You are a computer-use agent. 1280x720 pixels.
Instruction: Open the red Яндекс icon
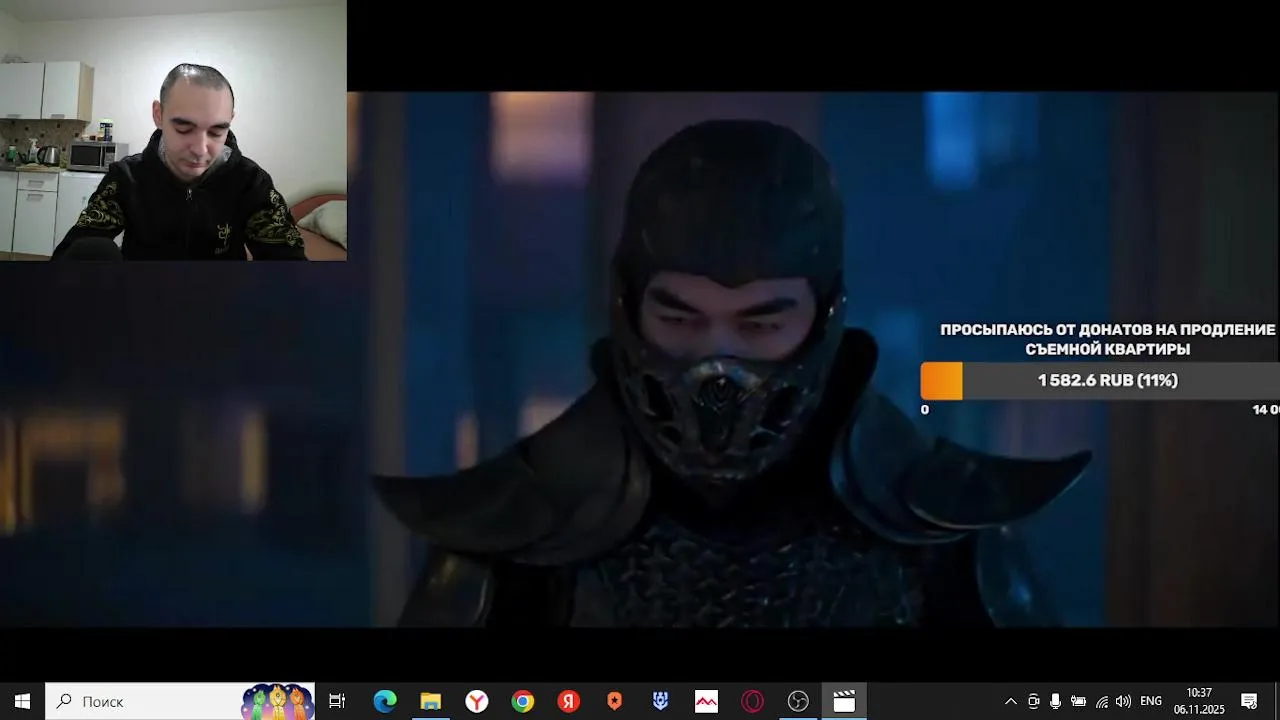click(569, 701)
